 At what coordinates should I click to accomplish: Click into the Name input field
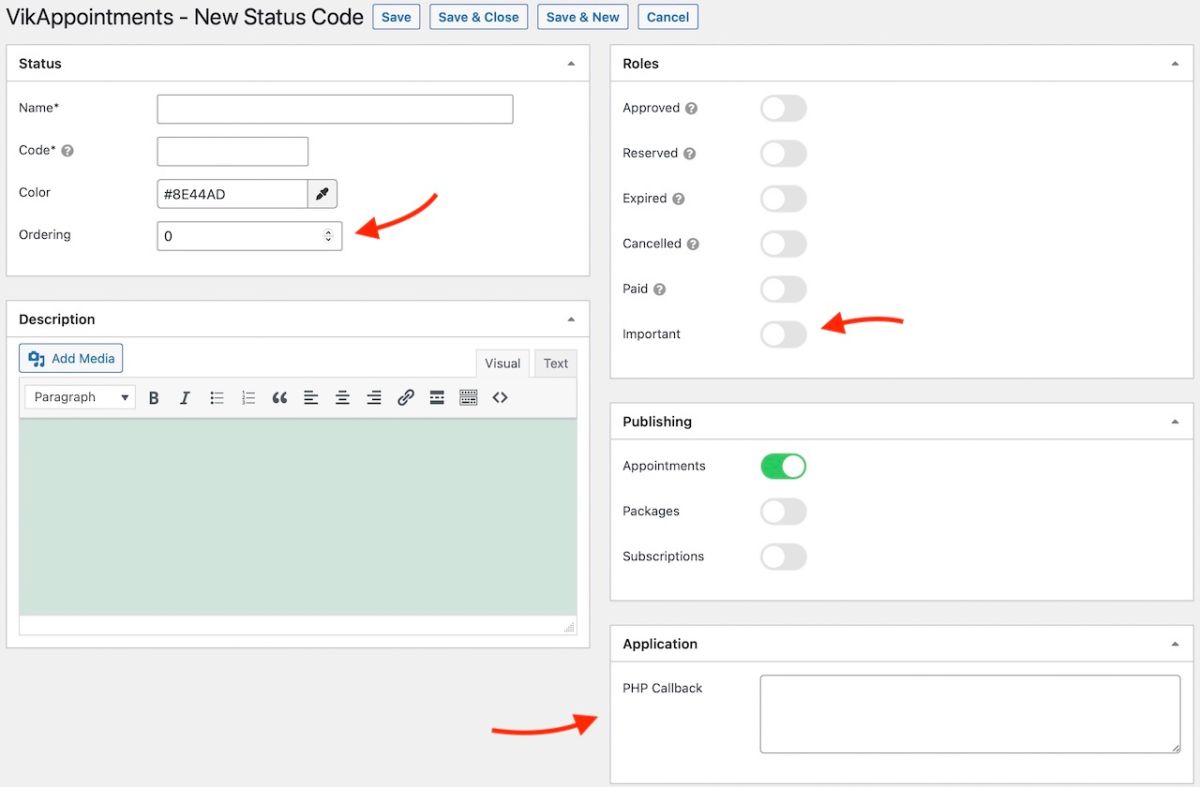tap(335, 109)
